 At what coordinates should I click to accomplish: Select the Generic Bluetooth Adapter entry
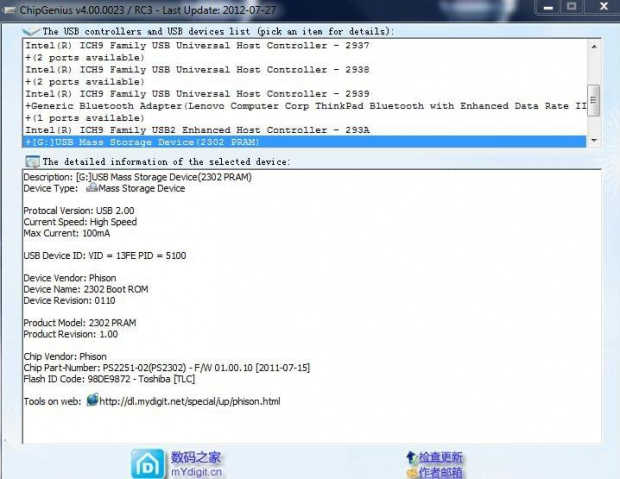coord(305,106)
